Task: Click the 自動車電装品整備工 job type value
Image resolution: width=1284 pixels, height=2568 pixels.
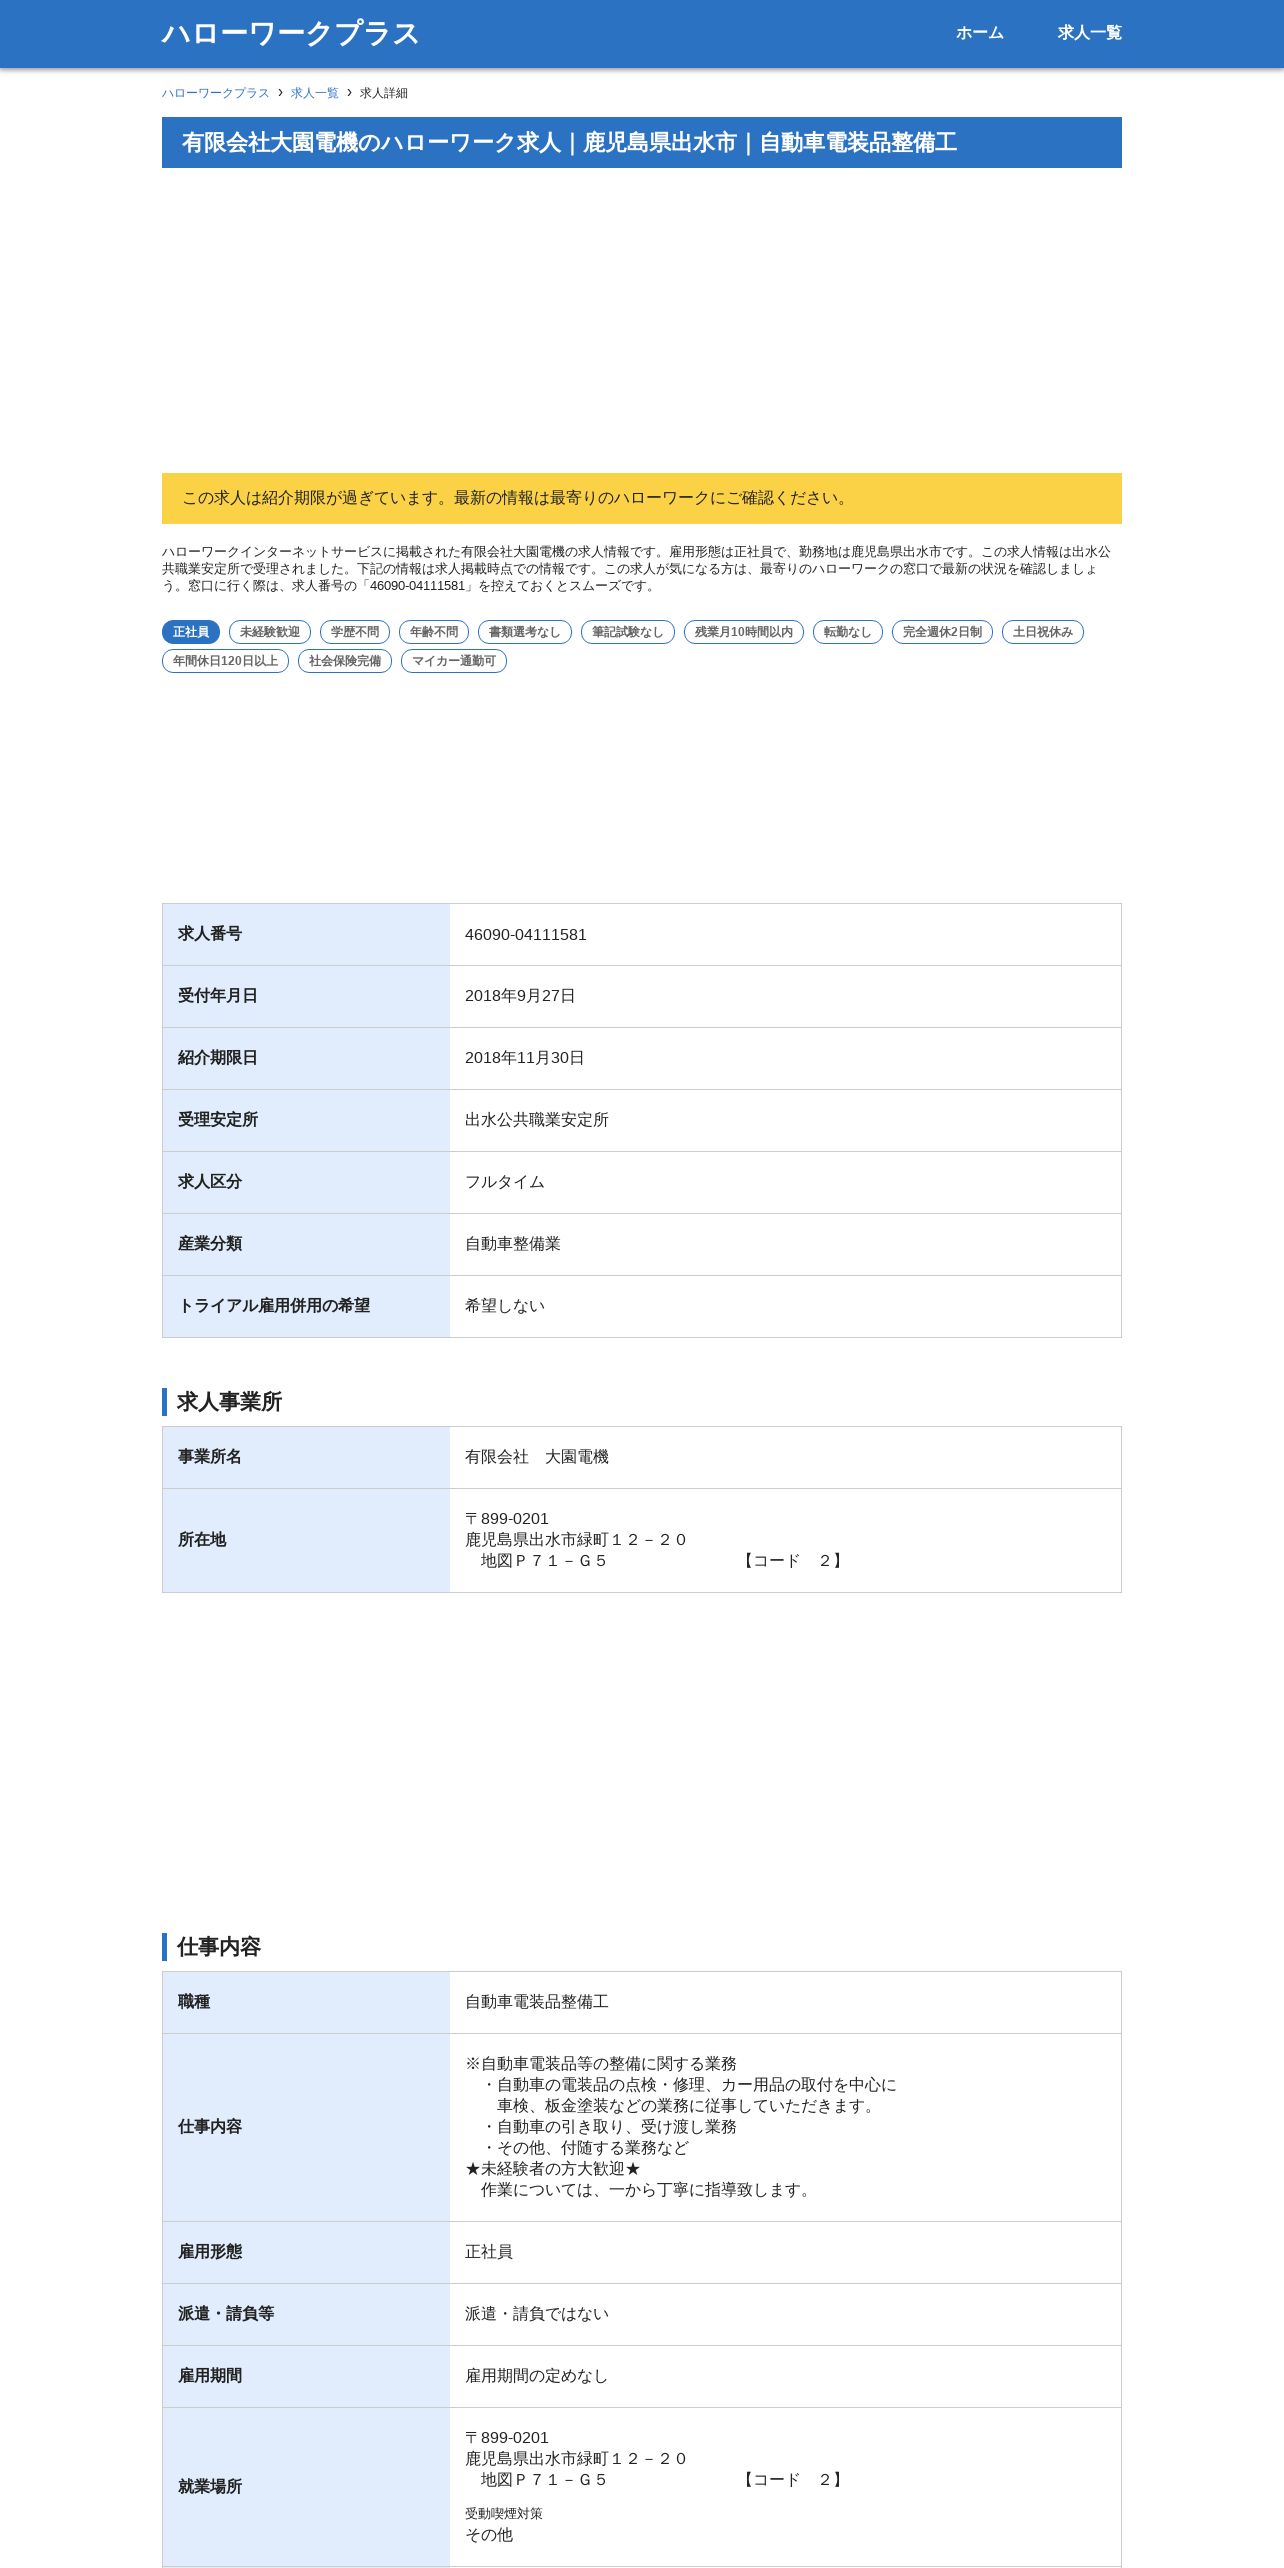Action: coord(537,2002)
